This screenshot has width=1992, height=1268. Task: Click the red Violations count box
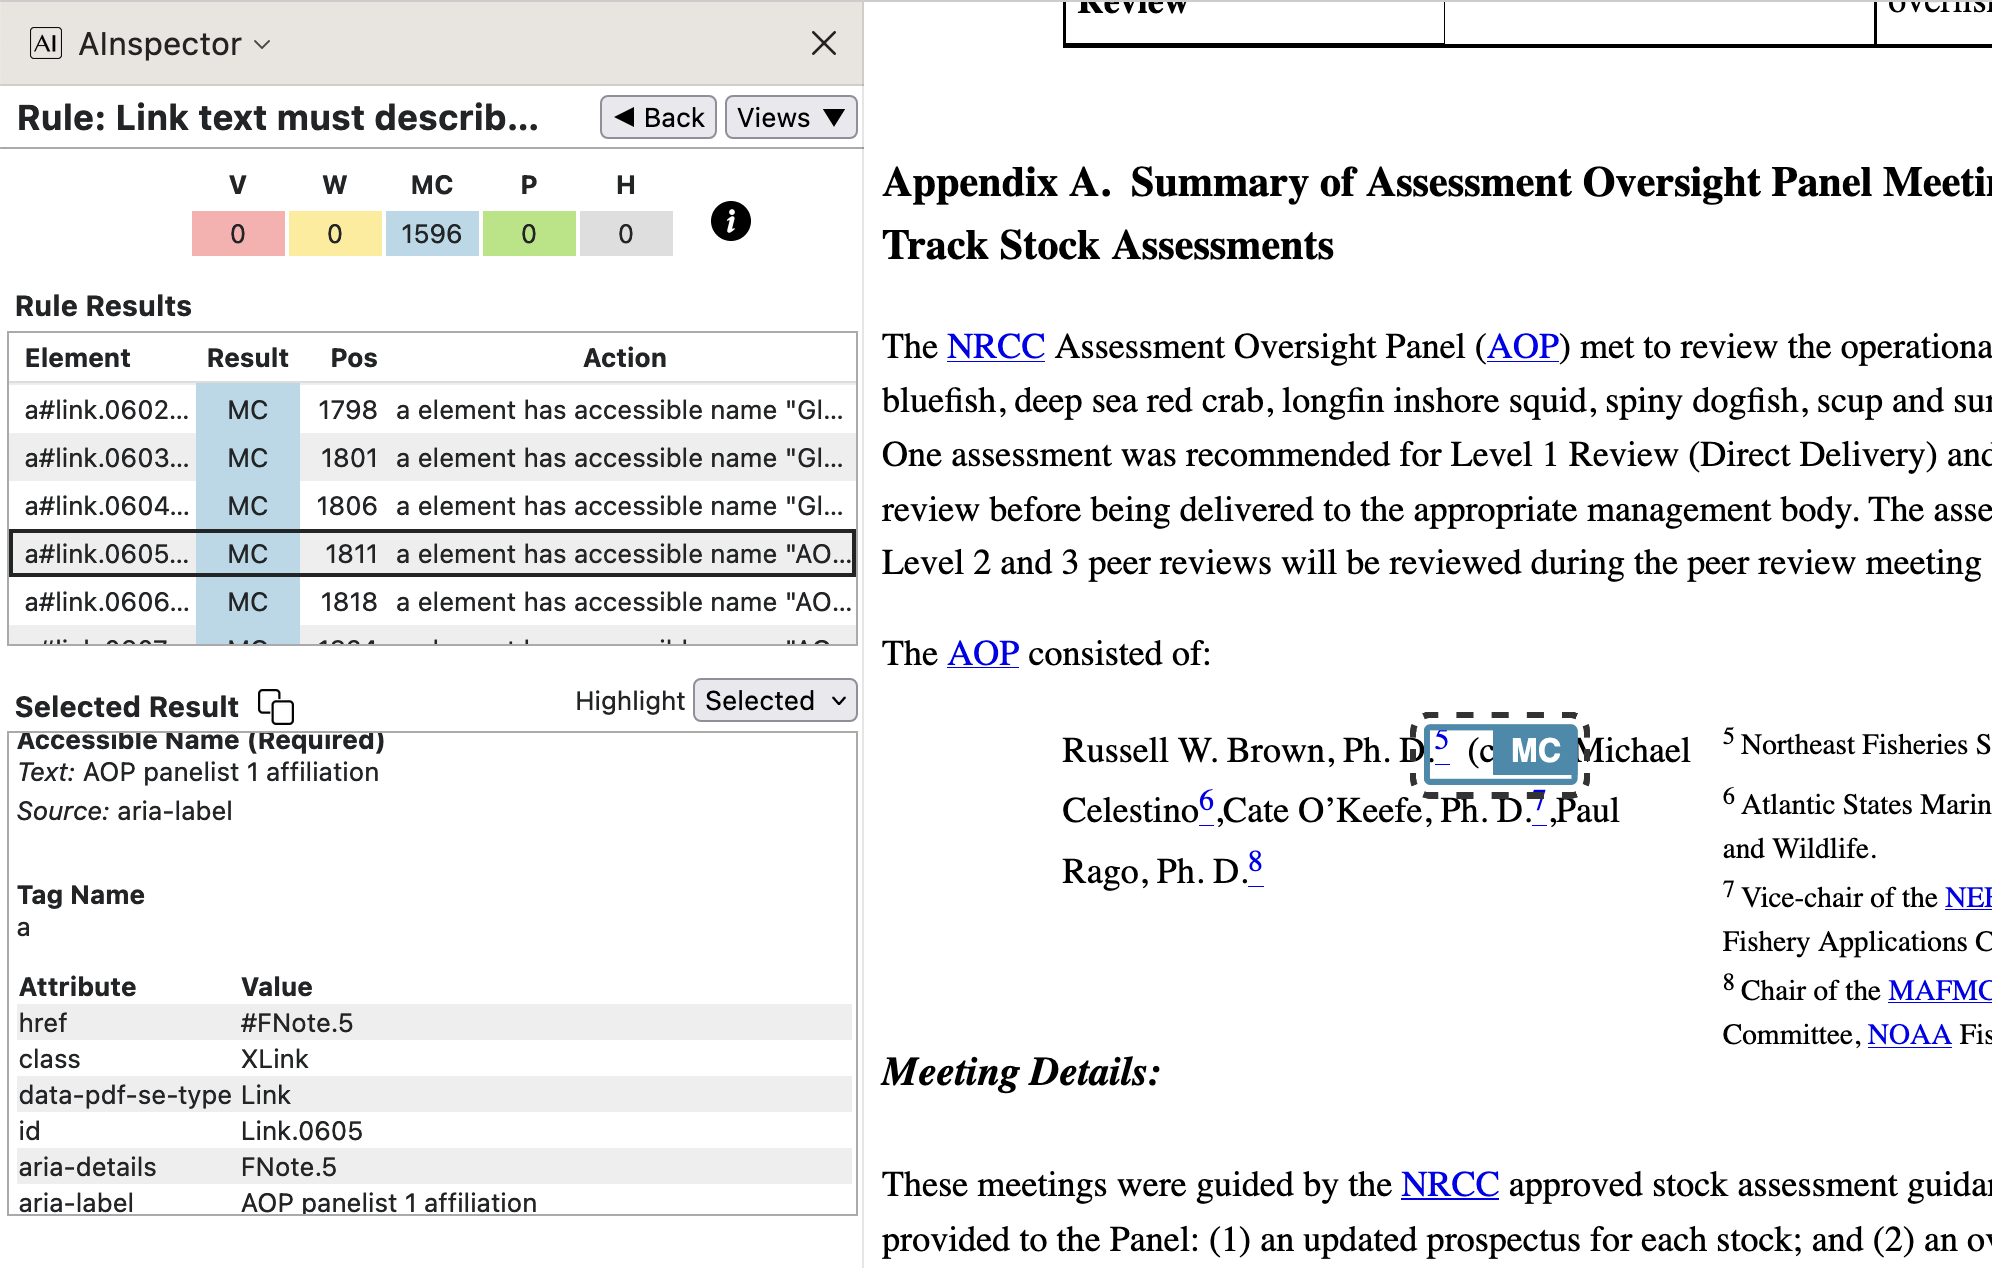238,234
